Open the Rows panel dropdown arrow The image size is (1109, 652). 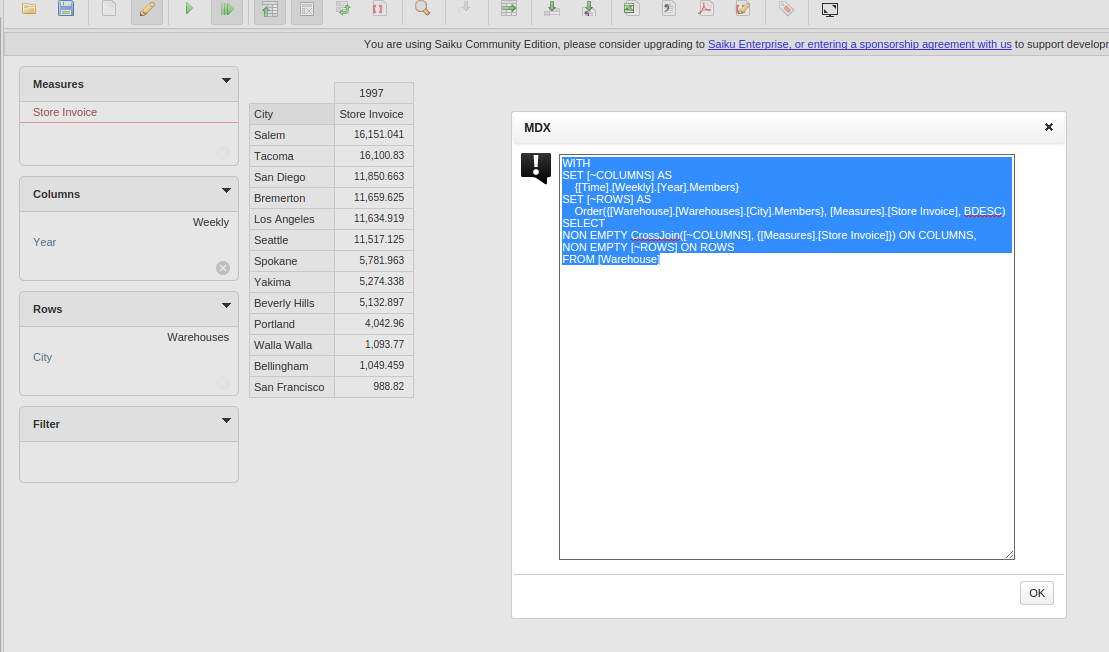pyautogui.click(x=226, y=305)
